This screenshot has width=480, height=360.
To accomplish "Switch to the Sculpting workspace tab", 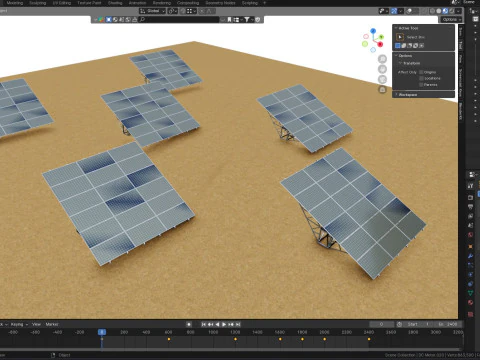I will click(37, 3).
